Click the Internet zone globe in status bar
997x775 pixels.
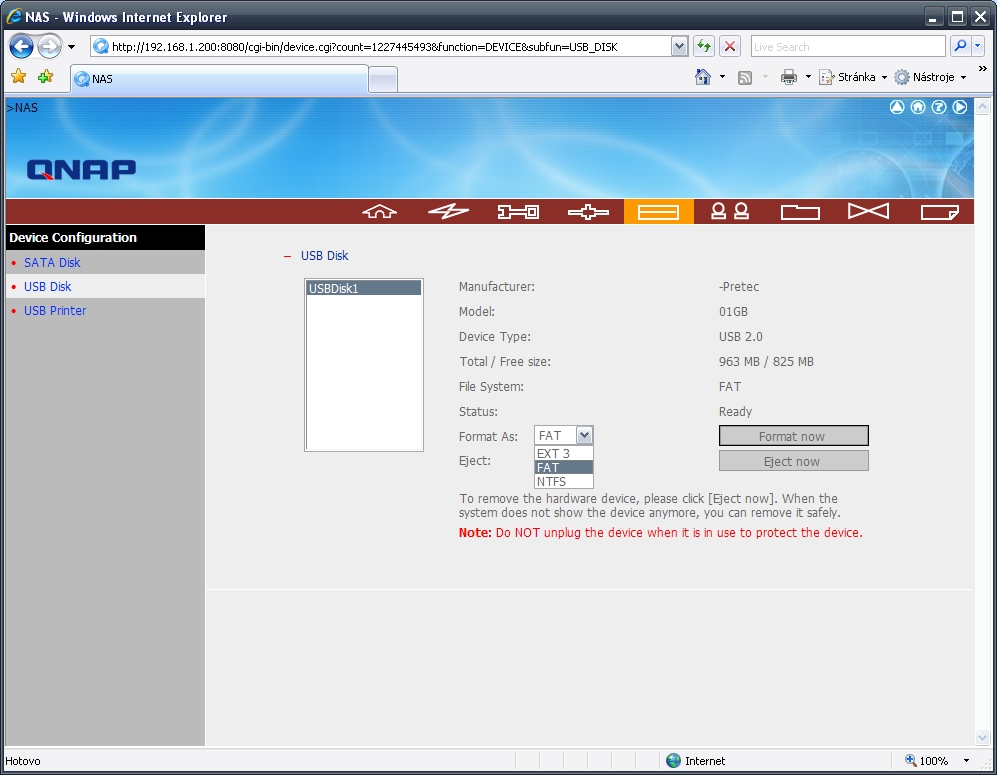click(x=673, y=760)
